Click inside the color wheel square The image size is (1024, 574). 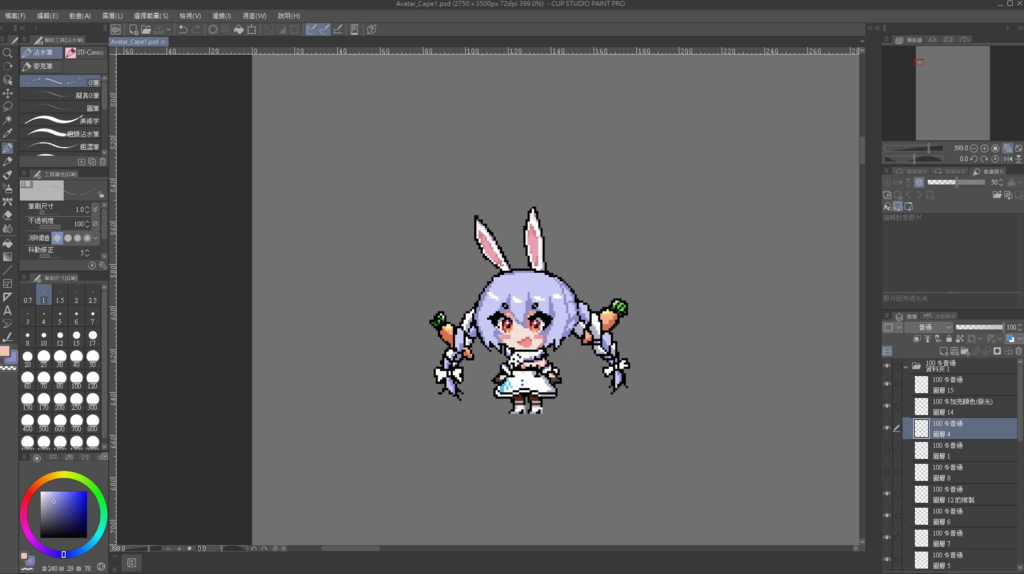[x=63, y=515]
